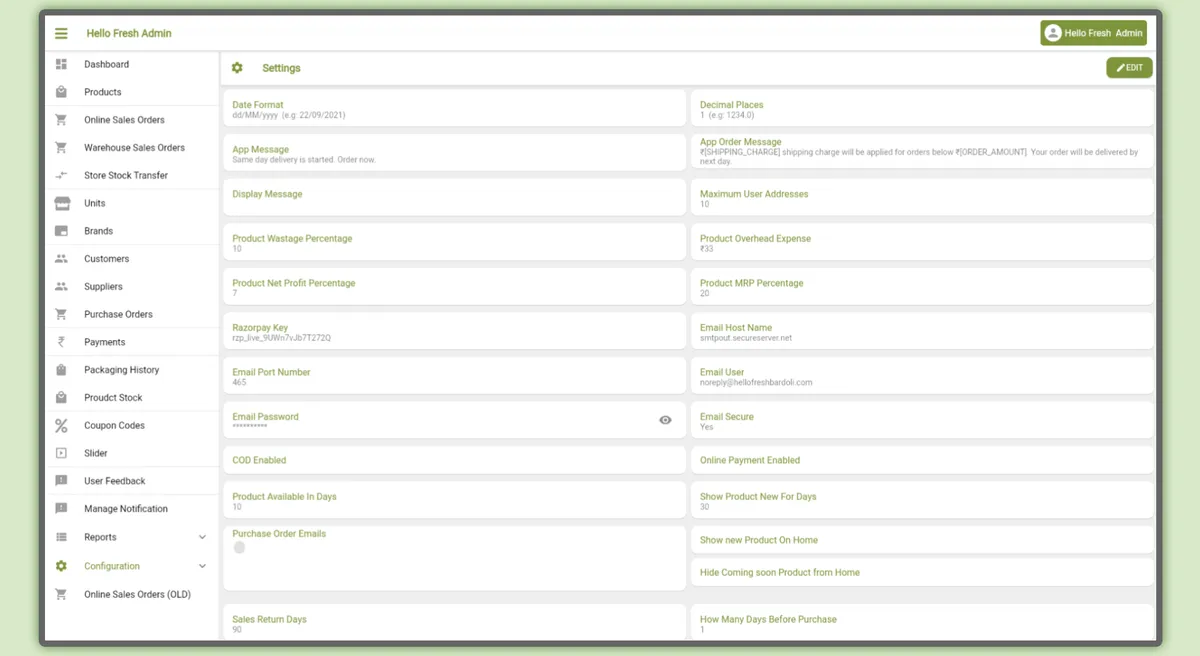The height and width of the screenshot is (656, 1200).
Task: Expand the Reports submenu chevron
Action: [202, 537]
